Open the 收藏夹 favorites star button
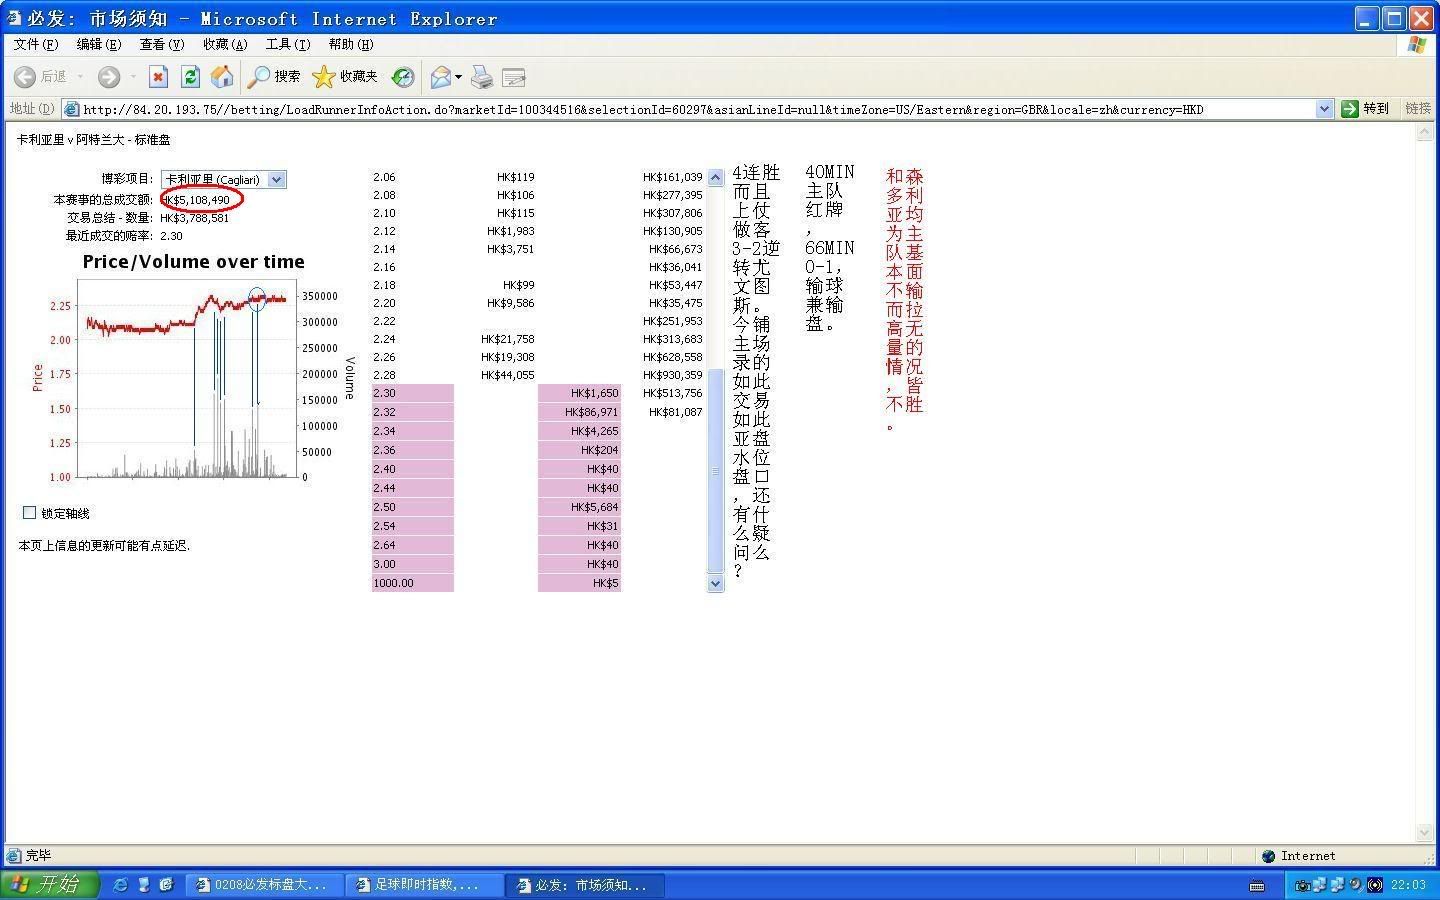This screenshot has height=900, width=1440. pos(346,77)
